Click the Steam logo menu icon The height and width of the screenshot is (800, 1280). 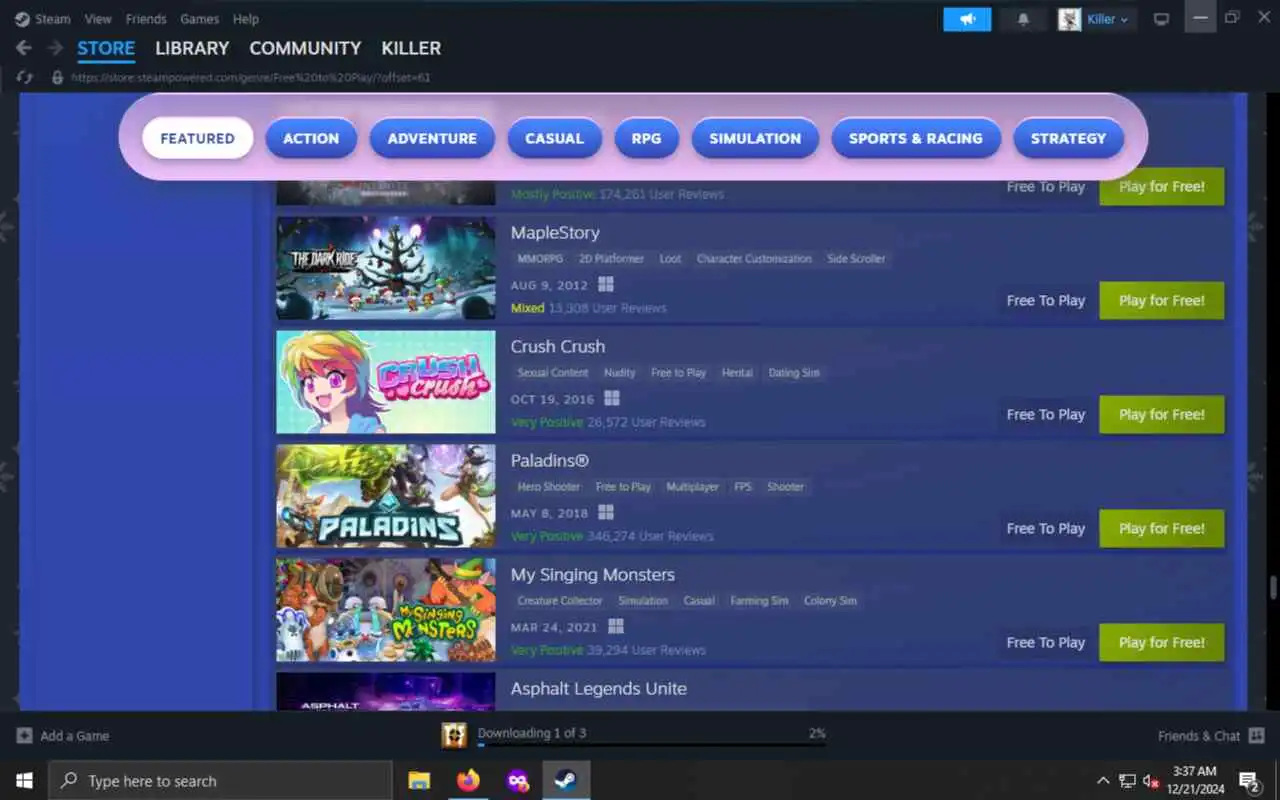pos(22,19)
